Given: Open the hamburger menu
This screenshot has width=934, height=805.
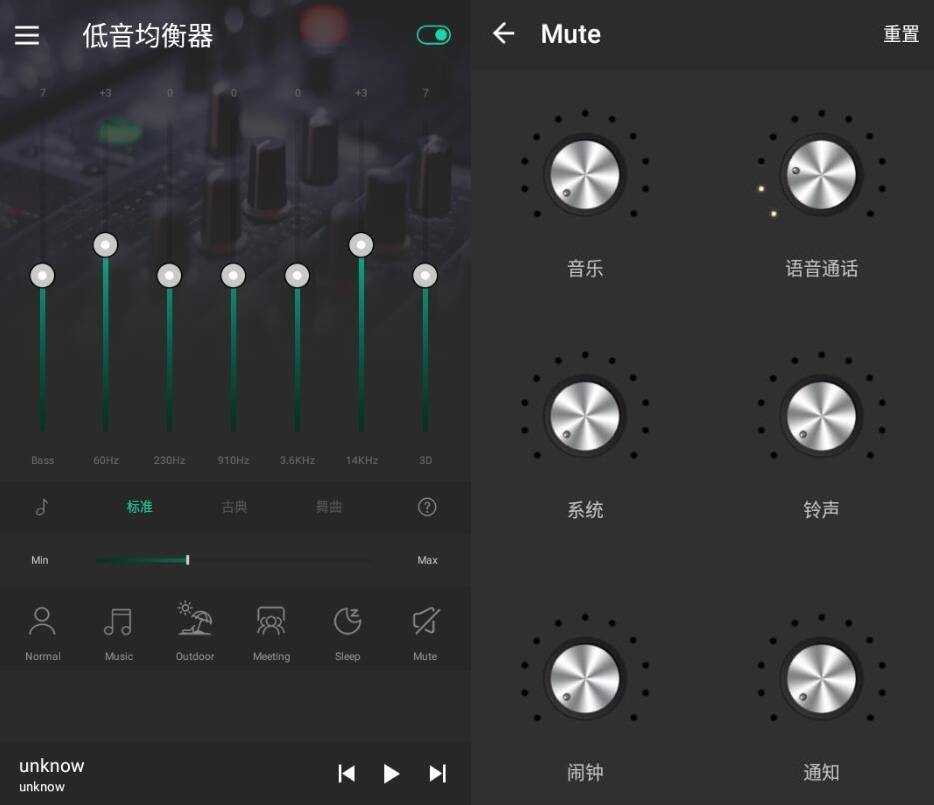Looking at the screenshot, I should 27,35.
